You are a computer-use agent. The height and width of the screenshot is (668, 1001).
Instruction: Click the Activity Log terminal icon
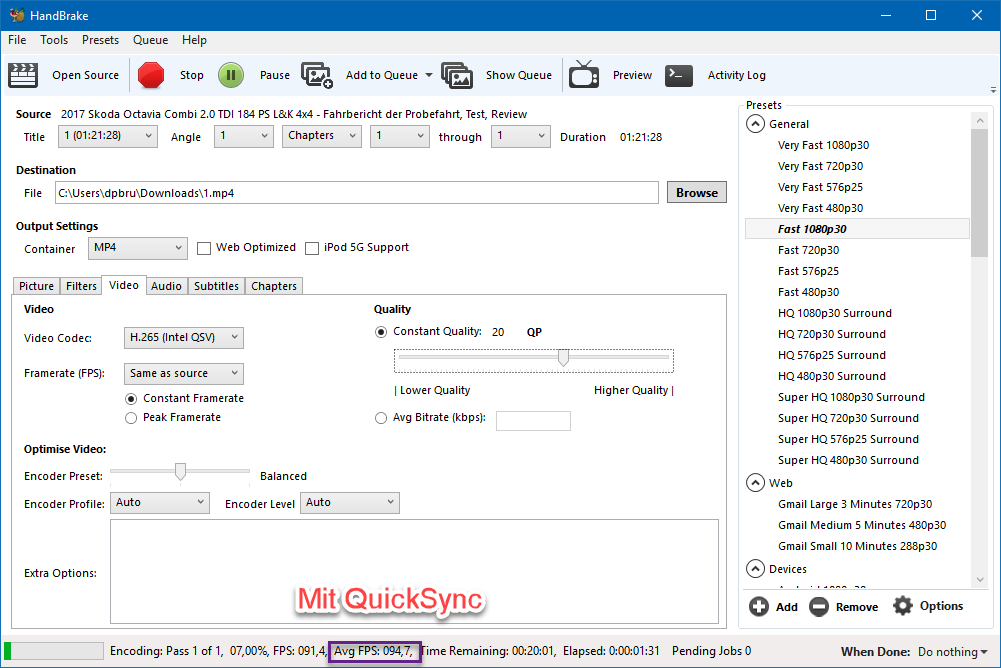[679, 75]
